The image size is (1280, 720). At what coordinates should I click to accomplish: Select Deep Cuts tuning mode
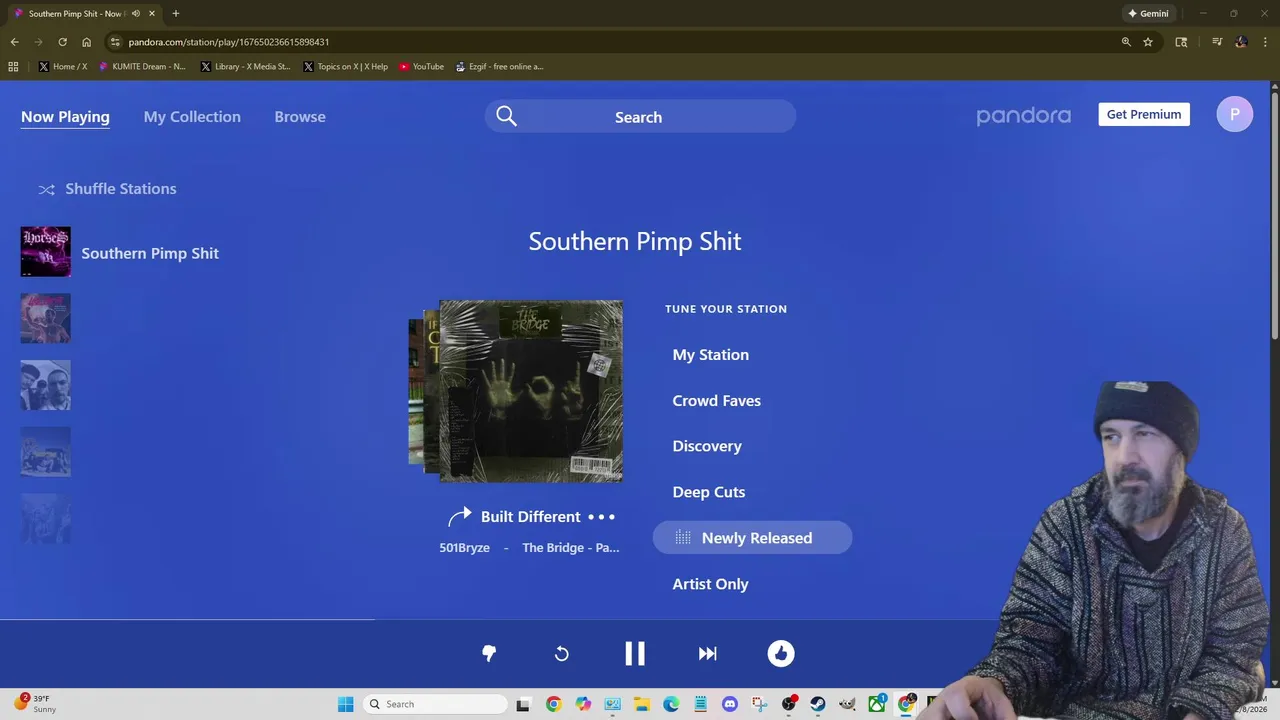pos(708,492)
